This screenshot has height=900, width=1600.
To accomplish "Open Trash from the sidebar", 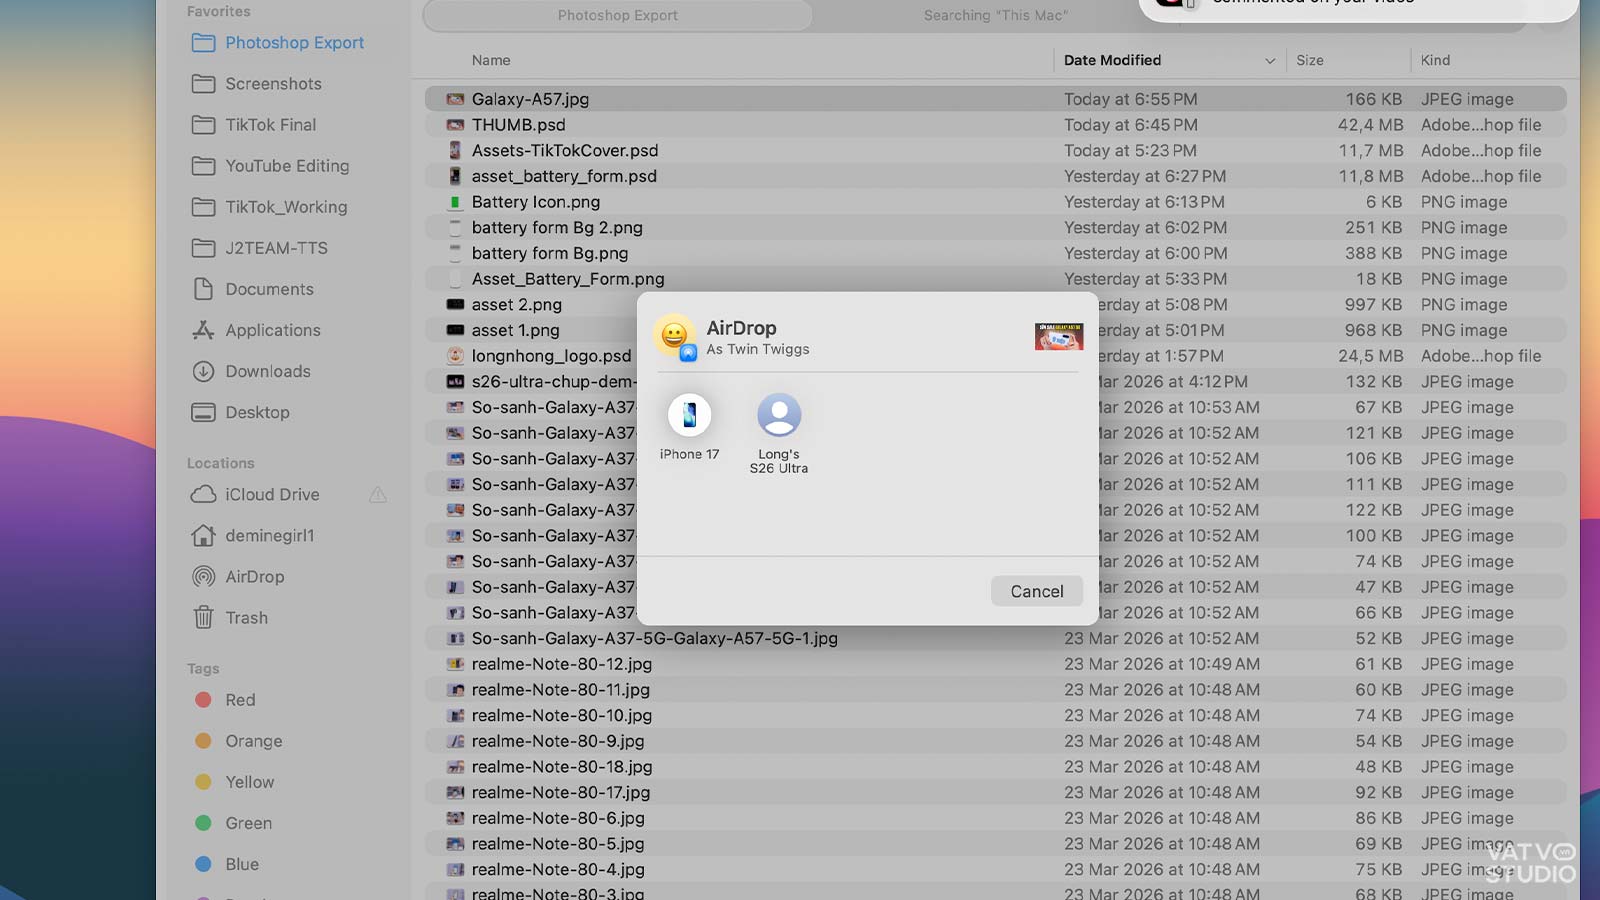I will [246, 618].
